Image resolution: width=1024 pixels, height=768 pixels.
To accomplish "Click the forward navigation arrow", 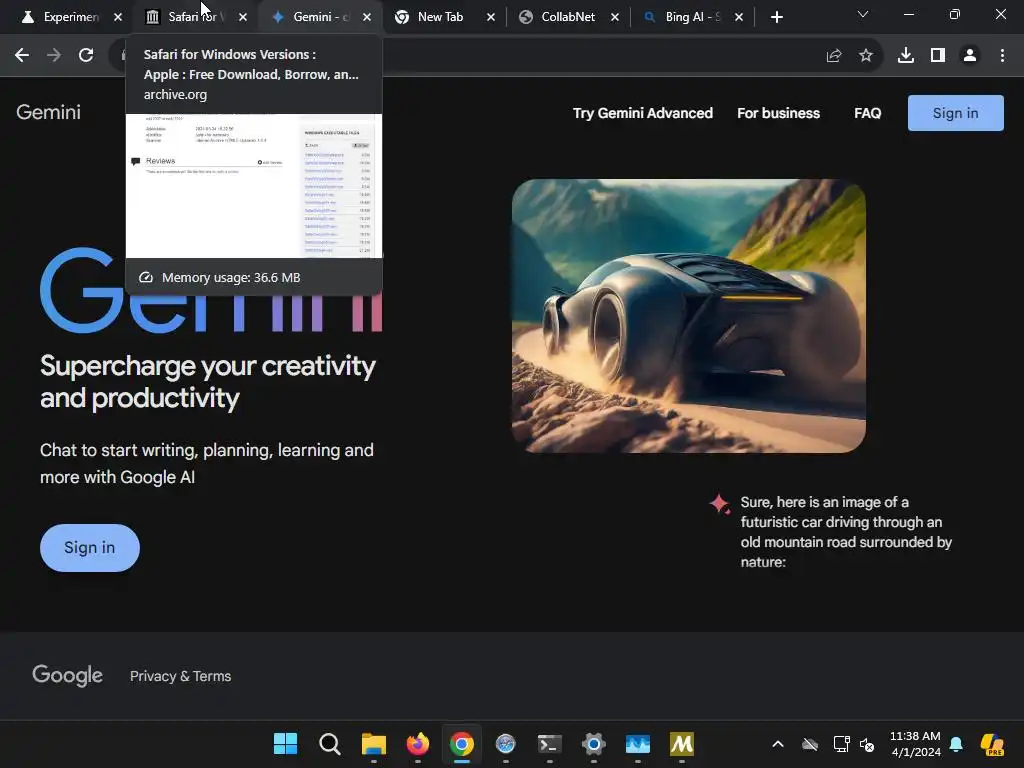I will [54, 55].
